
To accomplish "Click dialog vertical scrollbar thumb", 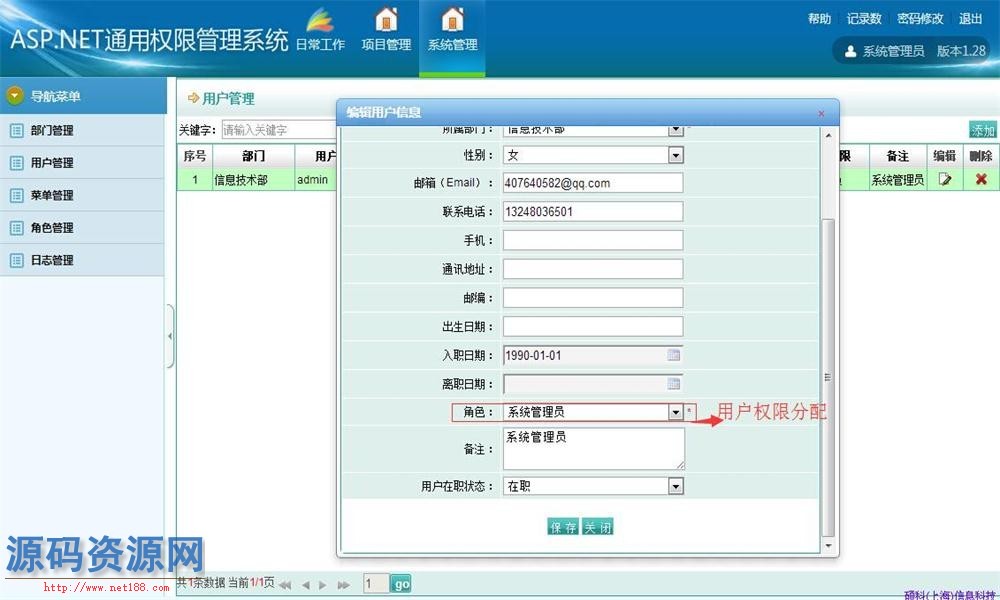I will pos(828,377).
